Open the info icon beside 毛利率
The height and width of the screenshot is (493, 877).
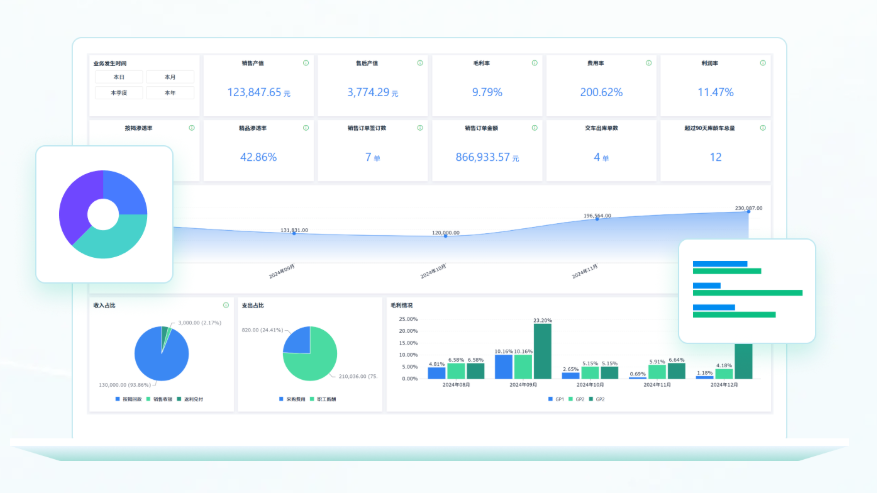click(x=535, y=63)
